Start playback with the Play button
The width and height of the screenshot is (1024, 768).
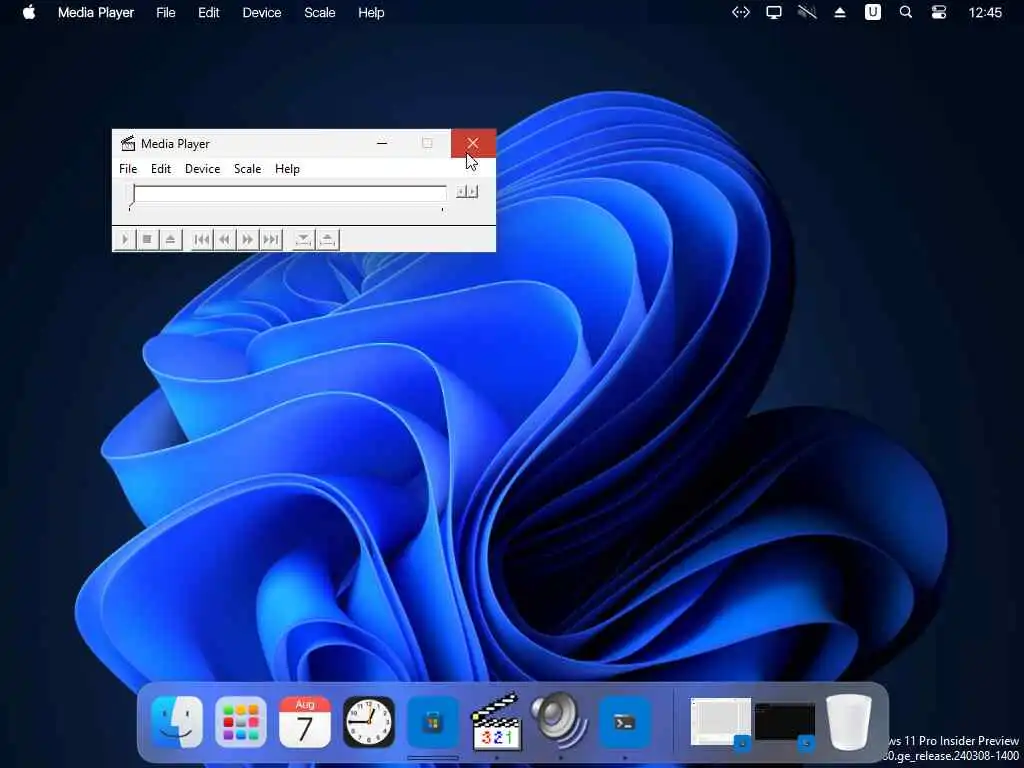coord(125,240)
